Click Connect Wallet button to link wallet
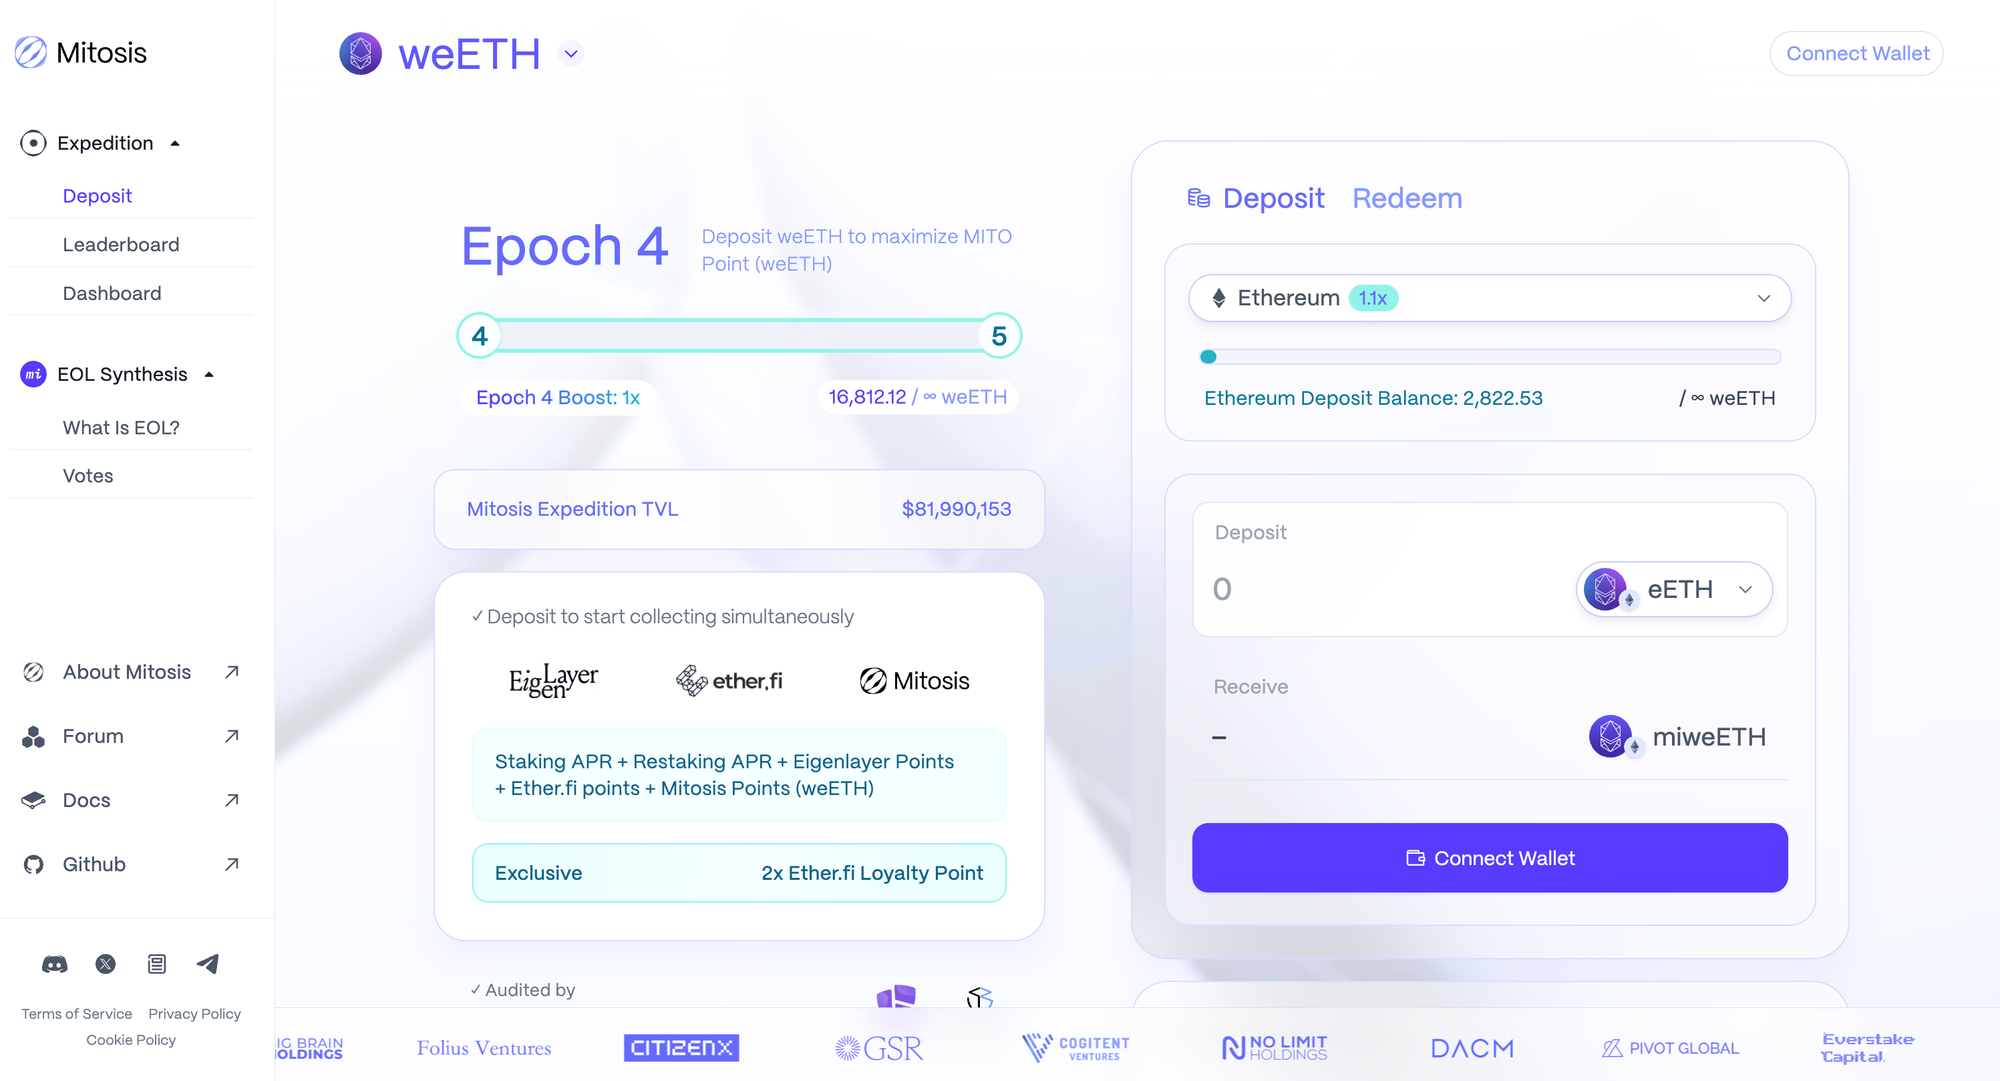Screen dimensions: 2000x1081 [1489, 856]
